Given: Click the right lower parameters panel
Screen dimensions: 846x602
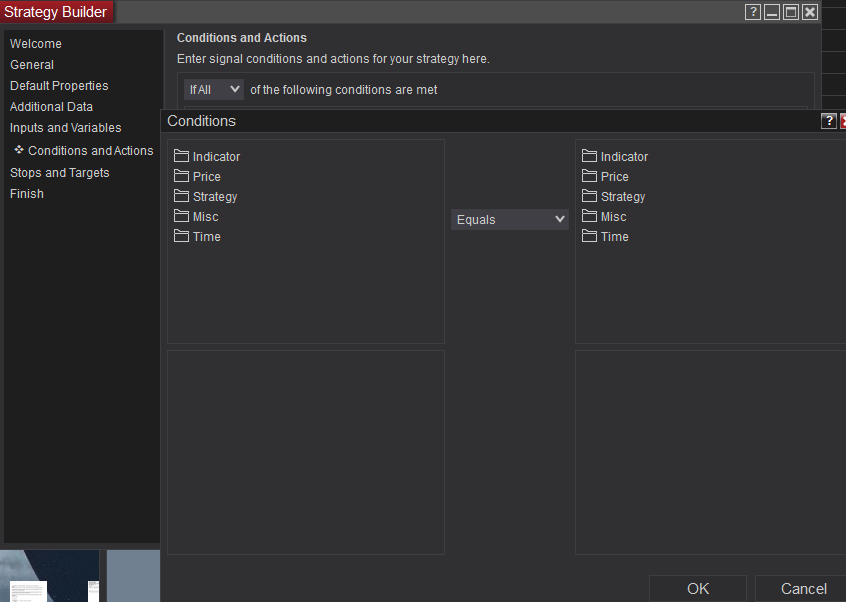Looking at the screenshot, I should (711, 452).
